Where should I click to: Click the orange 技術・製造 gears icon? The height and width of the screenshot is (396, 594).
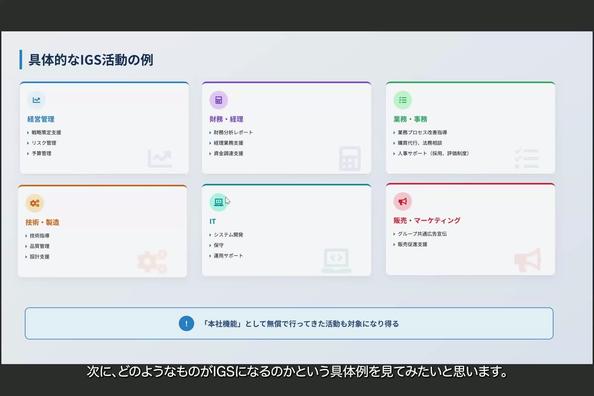pyautogui.click(x=35, y=203)
